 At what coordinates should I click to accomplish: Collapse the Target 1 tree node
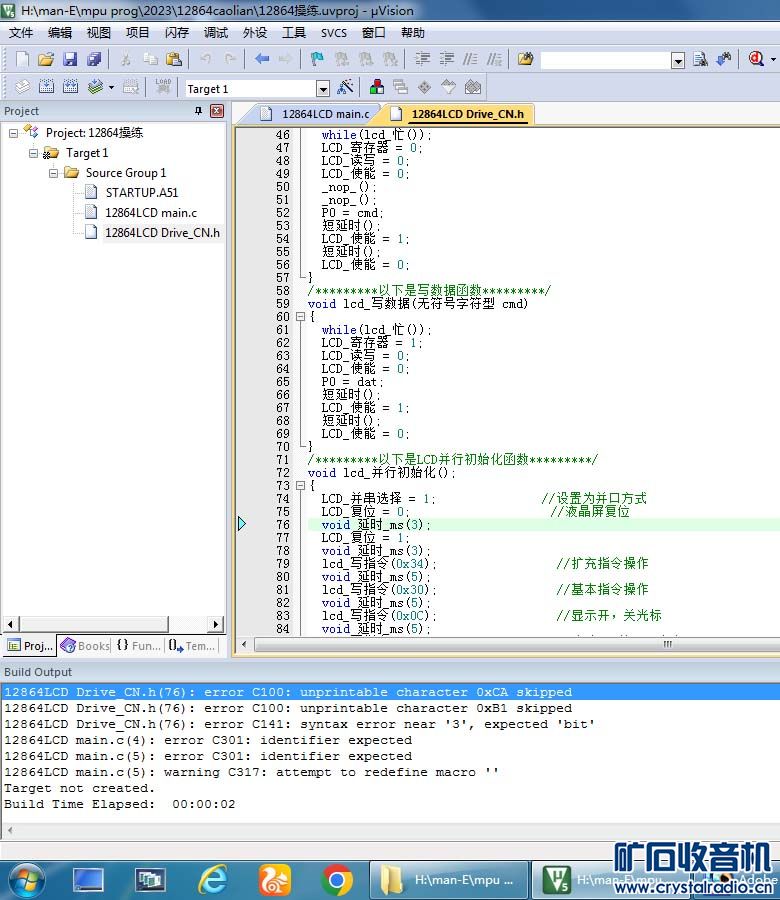click(34, 153)
